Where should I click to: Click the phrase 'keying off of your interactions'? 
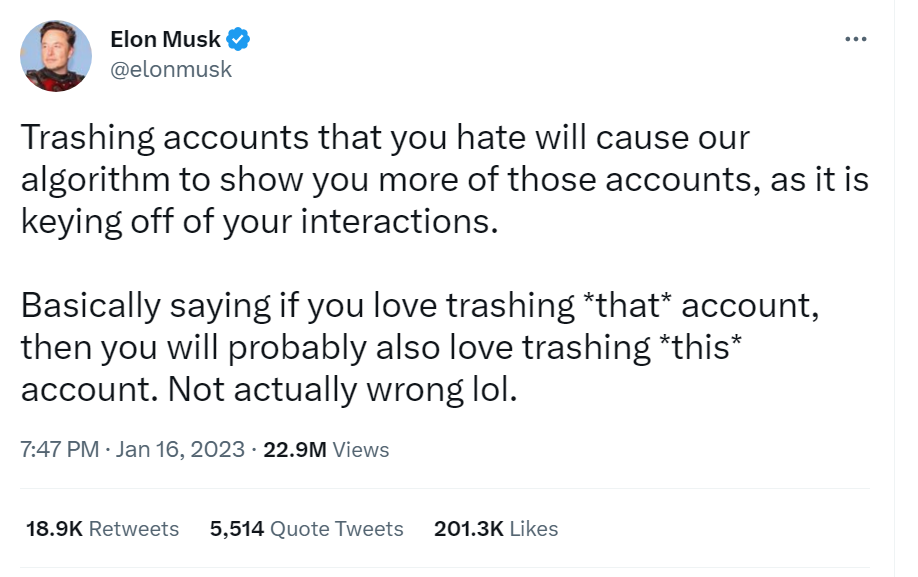(258, 220)
